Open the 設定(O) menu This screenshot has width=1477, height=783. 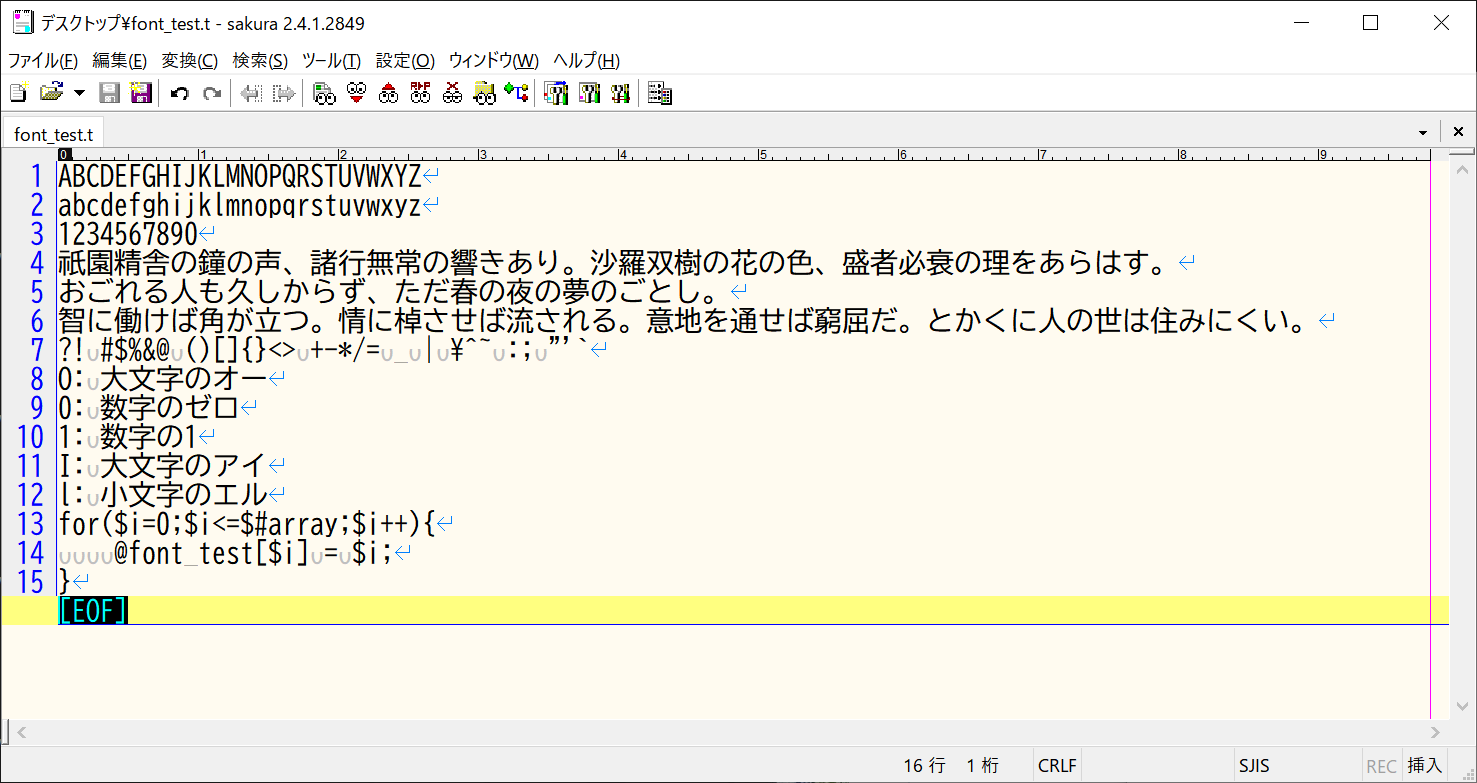click(405, 60)
